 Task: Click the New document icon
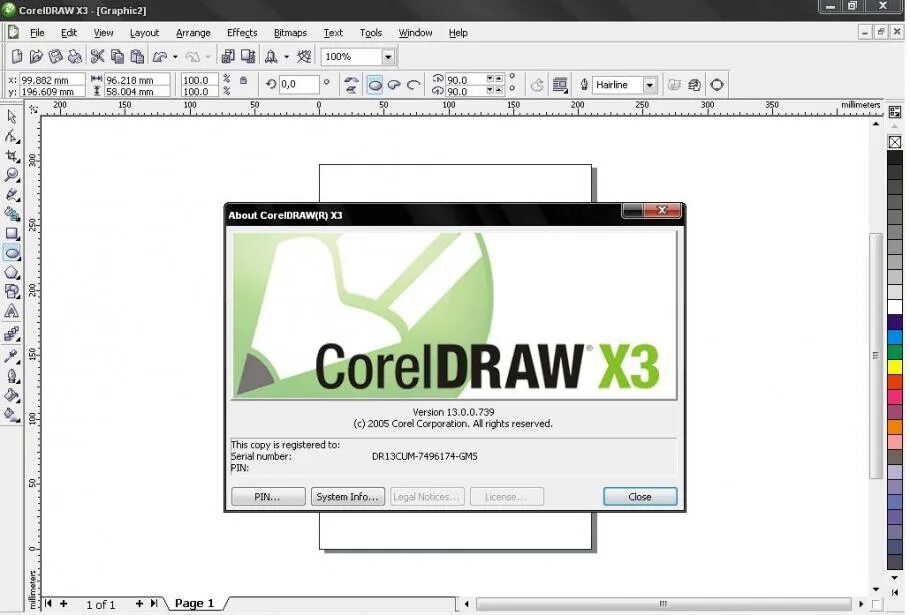[17, 56]
